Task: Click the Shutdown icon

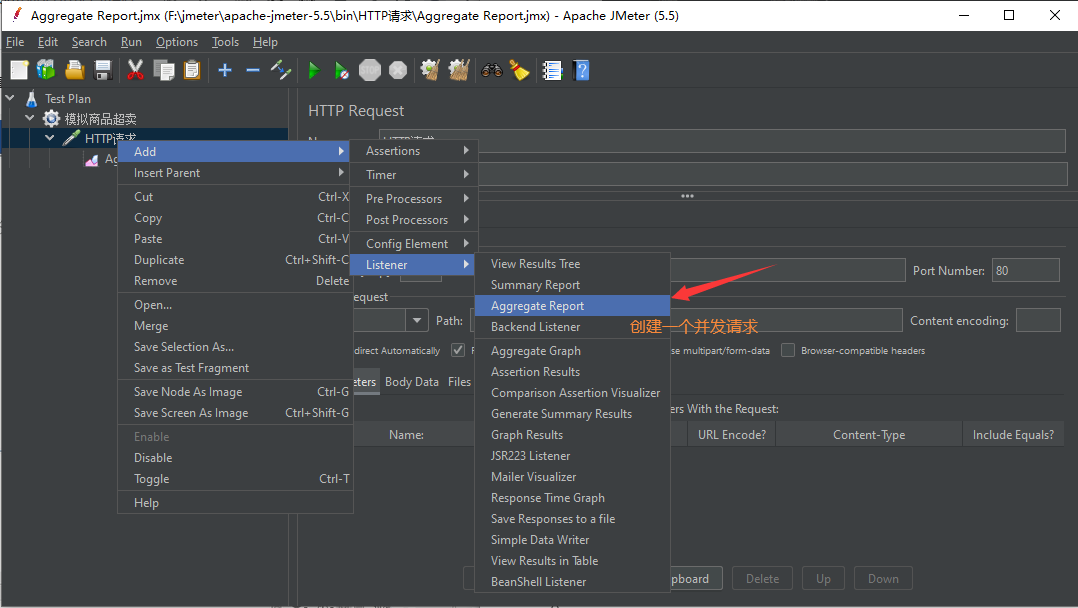Action: pos(398,70)
